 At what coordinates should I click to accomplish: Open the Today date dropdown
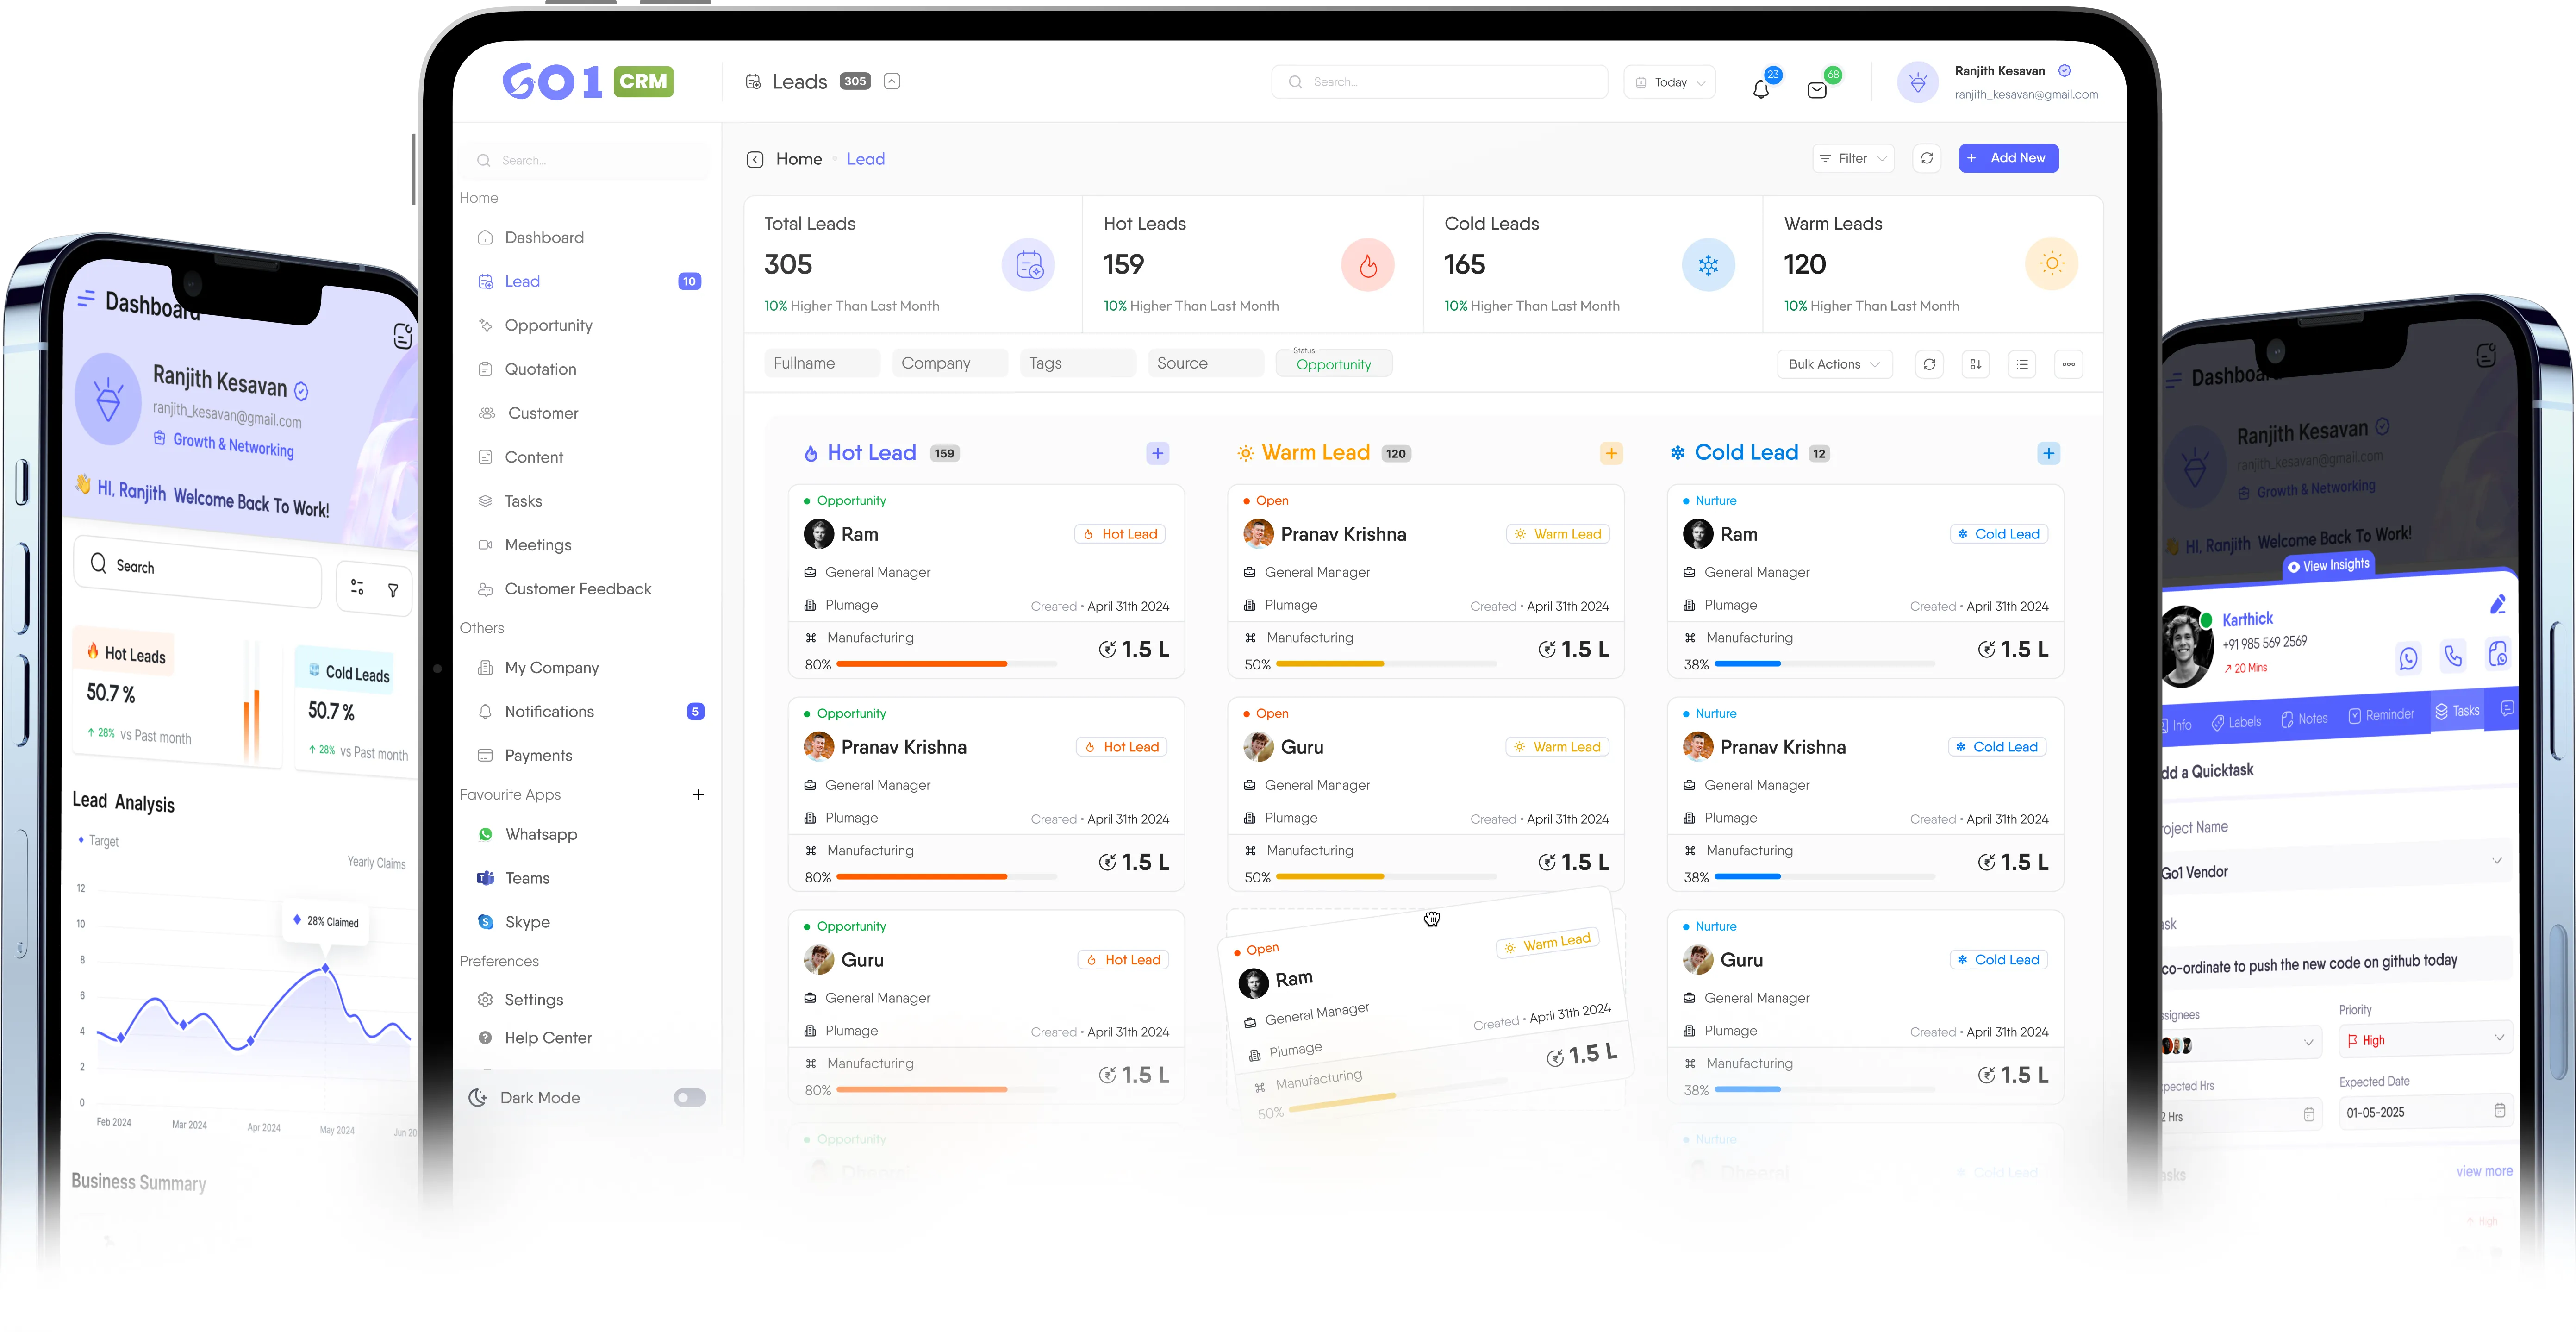(1670, 82)
